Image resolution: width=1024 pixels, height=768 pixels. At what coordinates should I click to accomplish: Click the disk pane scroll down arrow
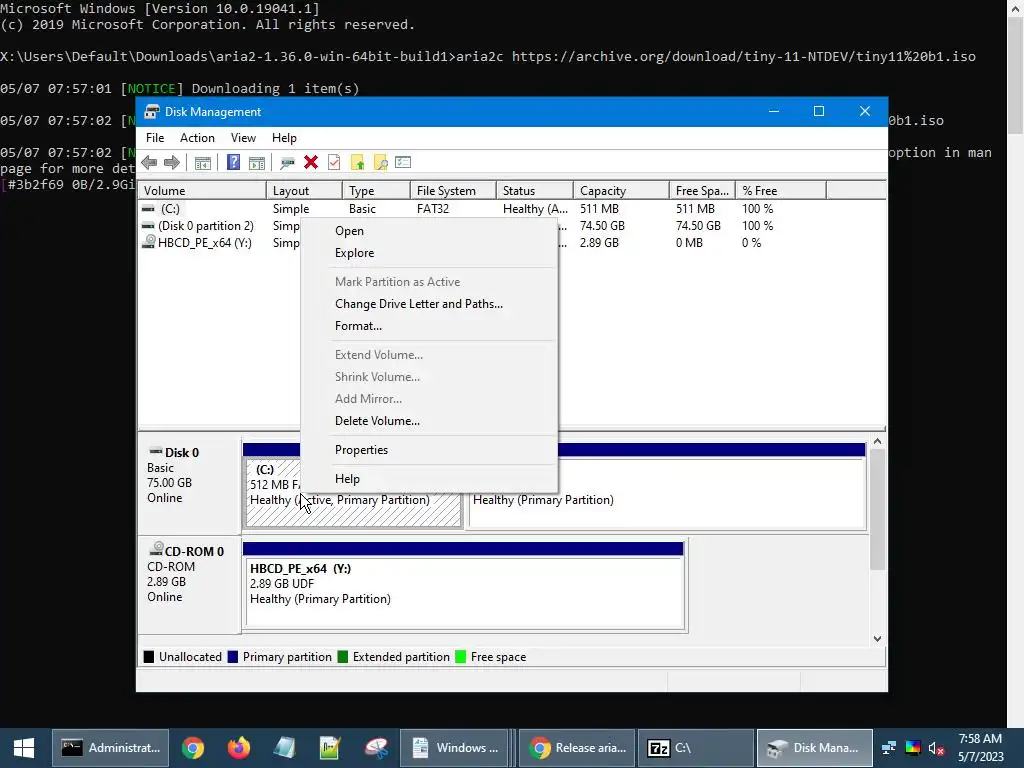[877, 639]
